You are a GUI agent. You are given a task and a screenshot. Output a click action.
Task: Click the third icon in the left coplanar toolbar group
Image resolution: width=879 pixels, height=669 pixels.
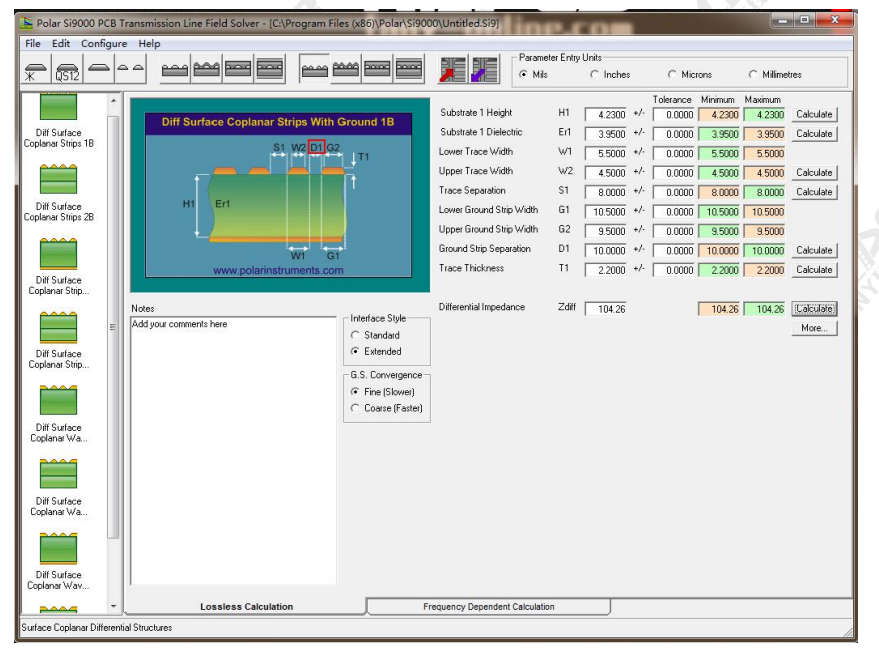pos(238,70)
